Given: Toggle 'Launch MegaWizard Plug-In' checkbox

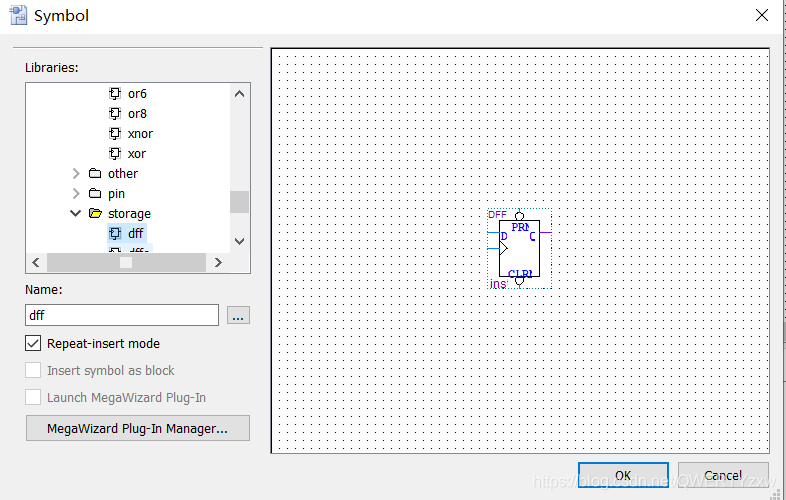Looking at the screenshot, I should click(33, 398).
